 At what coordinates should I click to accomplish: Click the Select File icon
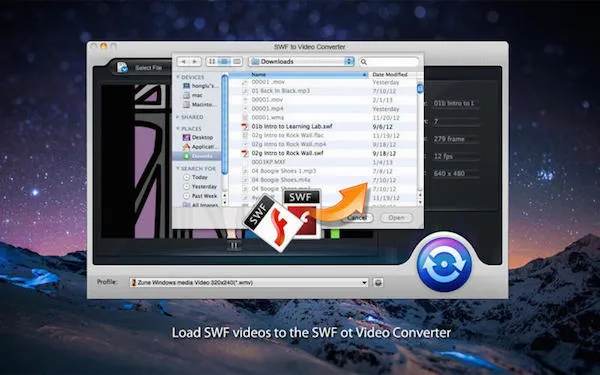coord(122,67)
